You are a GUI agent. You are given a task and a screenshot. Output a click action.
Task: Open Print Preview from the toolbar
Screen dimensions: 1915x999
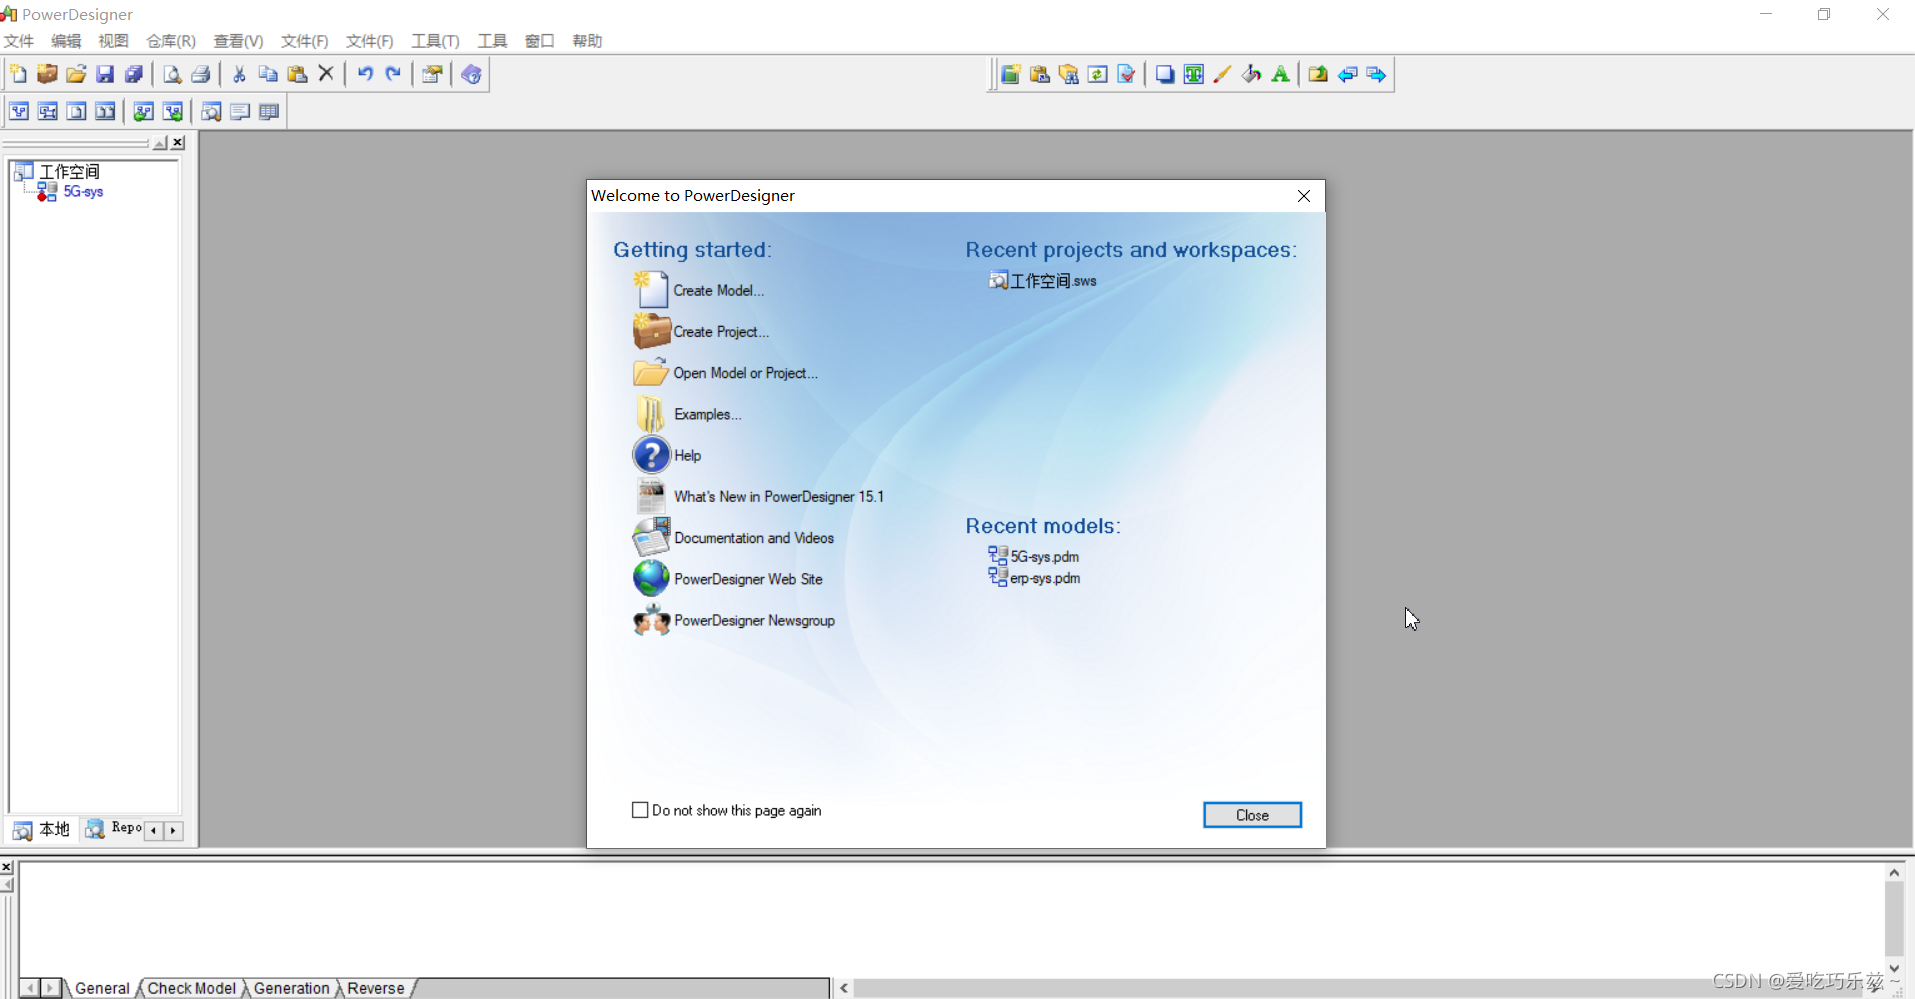172,74
